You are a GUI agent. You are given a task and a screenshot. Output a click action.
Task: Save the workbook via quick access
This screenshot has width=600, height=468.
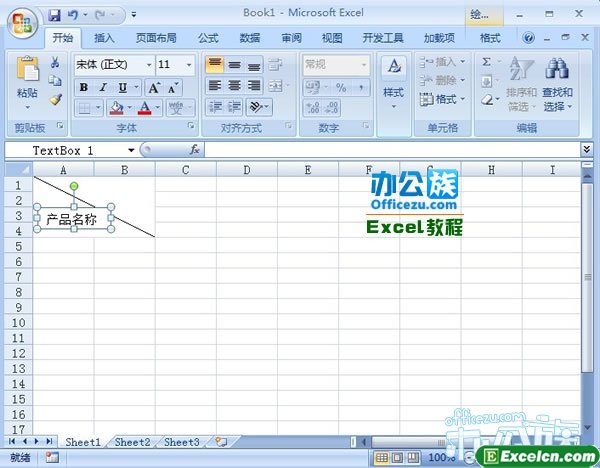[55, 15]
